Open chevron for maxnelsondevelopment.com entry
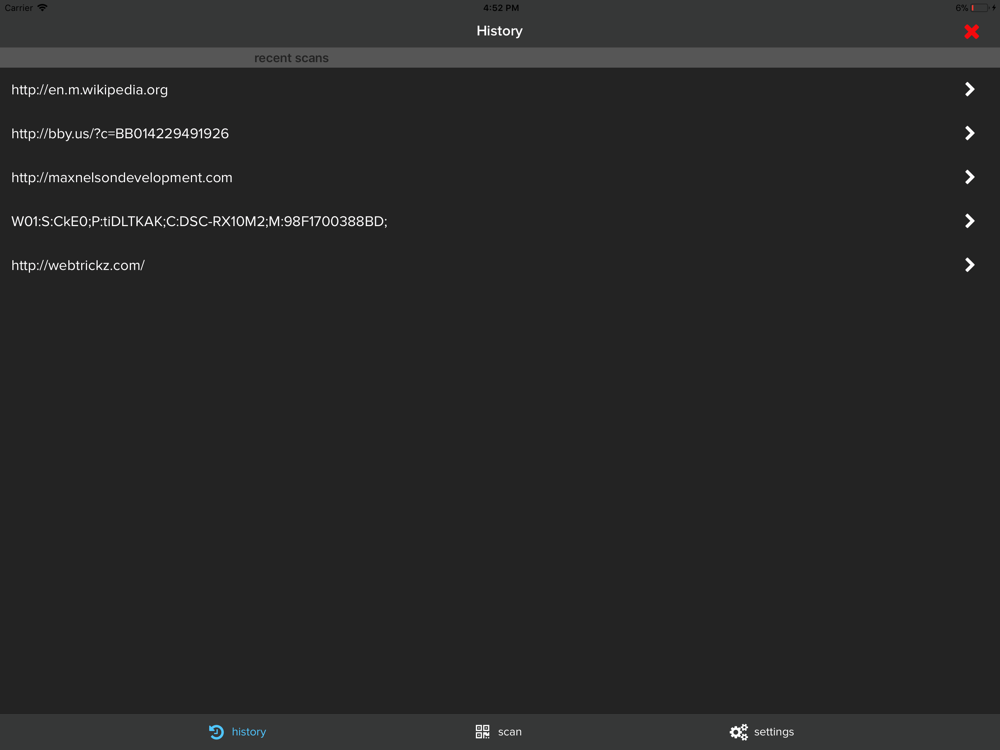Image resolution: width=1000 pixels, height=750 pixels. pos(969,177)
